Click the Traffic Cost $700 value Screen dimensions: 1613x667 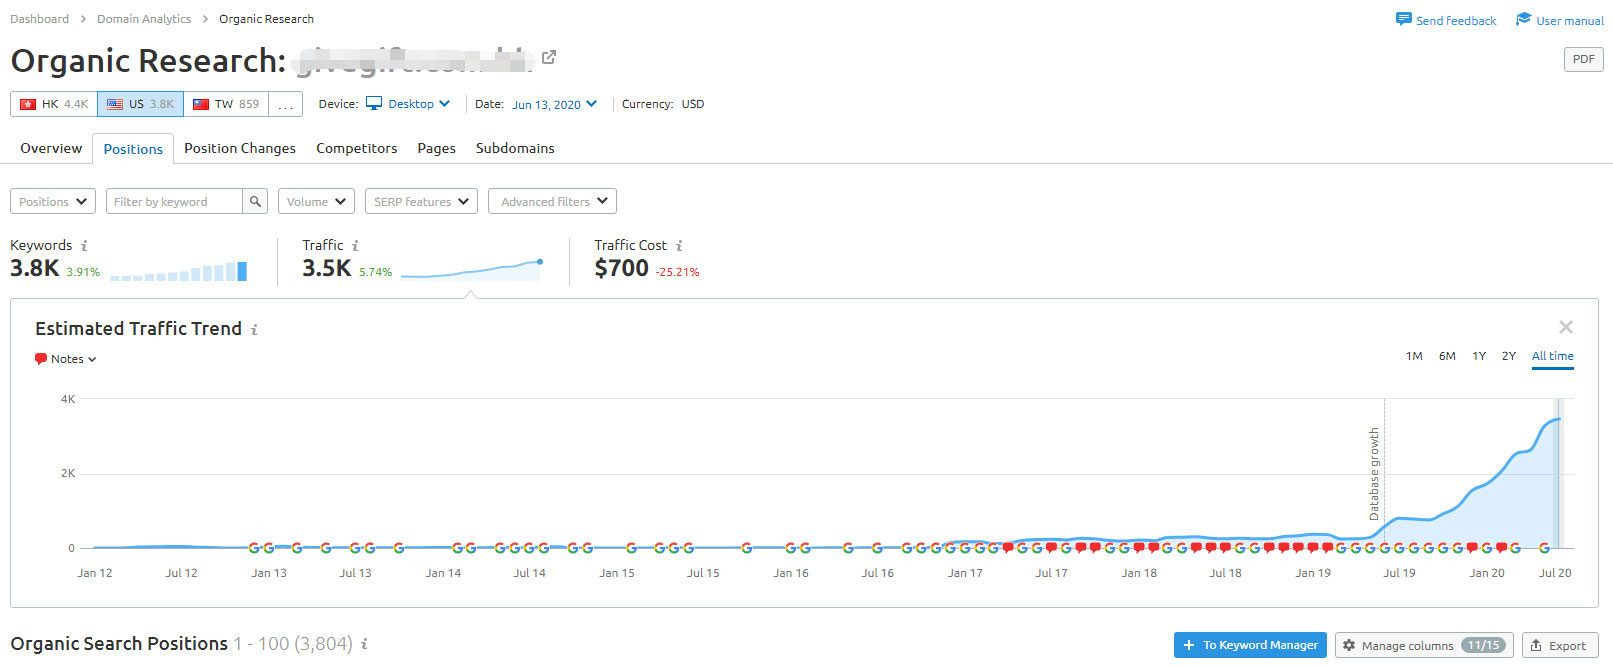point(621,268)
